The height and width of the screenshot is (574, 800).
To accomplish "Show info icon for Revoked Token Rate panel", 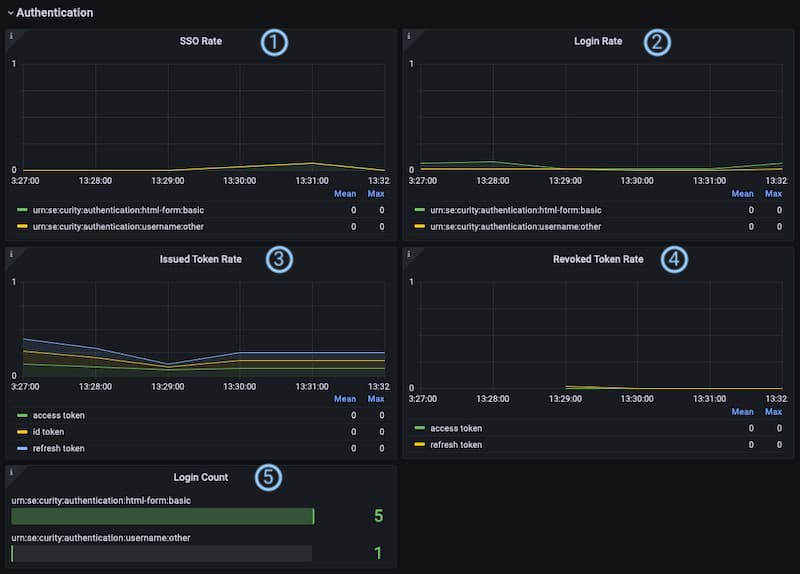I will pos(409,254).
